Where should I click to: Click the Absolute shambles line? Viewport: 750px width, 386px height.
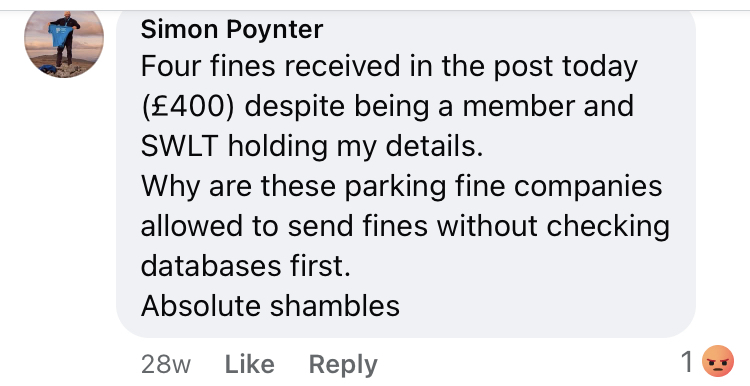270,306
